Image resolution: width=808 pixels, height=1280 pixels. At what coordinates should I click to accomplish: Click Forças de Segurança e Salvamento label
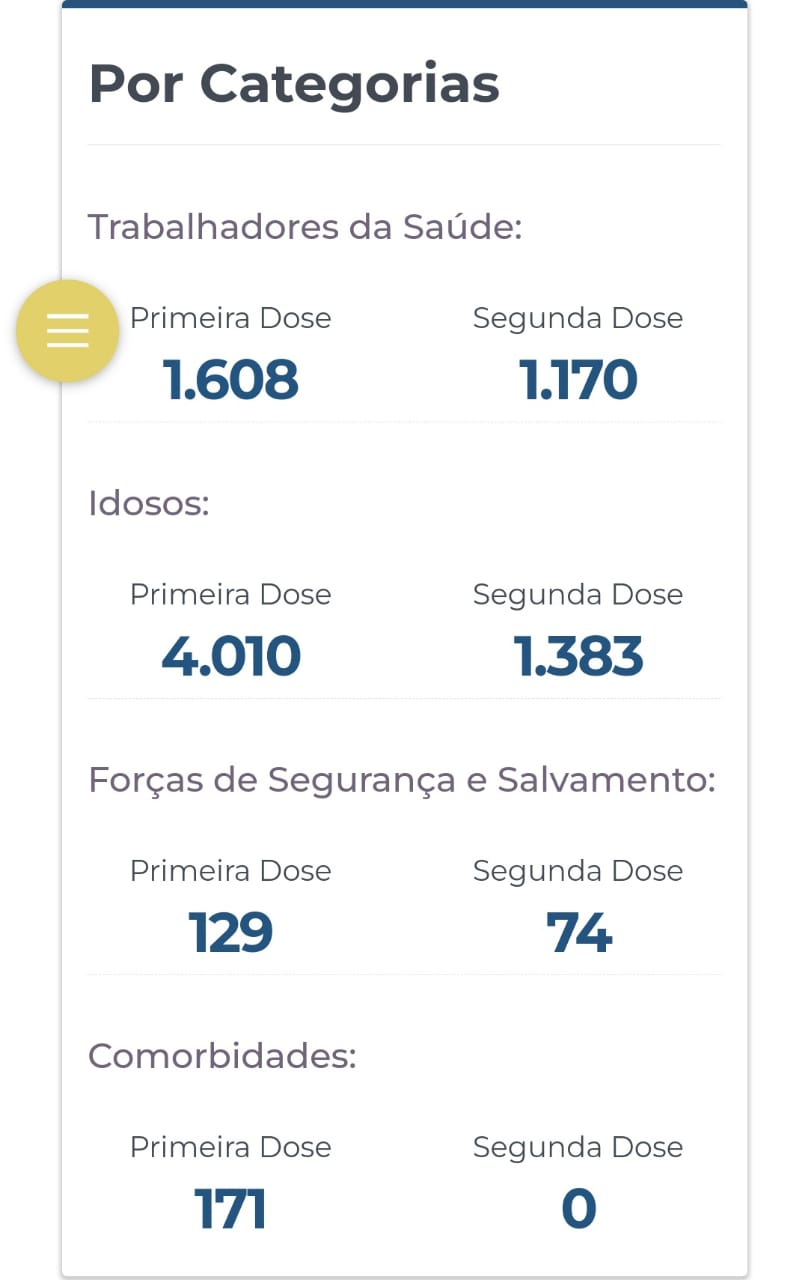coord(402,780)
